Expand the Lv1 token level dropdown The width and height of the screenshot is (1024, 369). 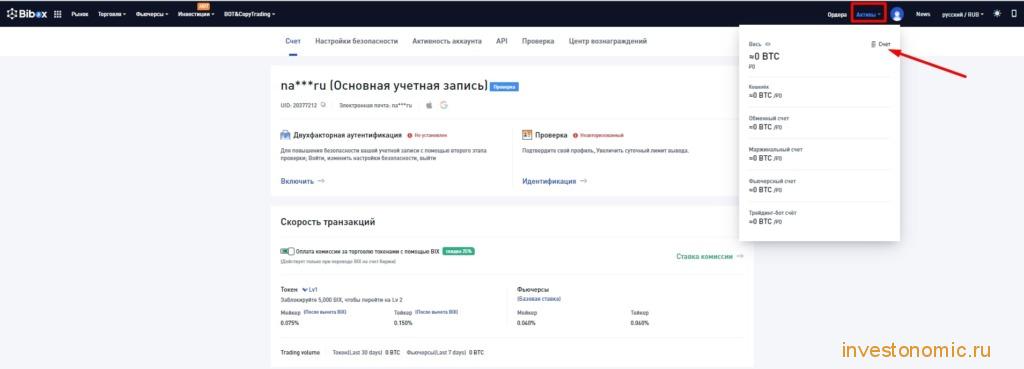pos(310,289)
